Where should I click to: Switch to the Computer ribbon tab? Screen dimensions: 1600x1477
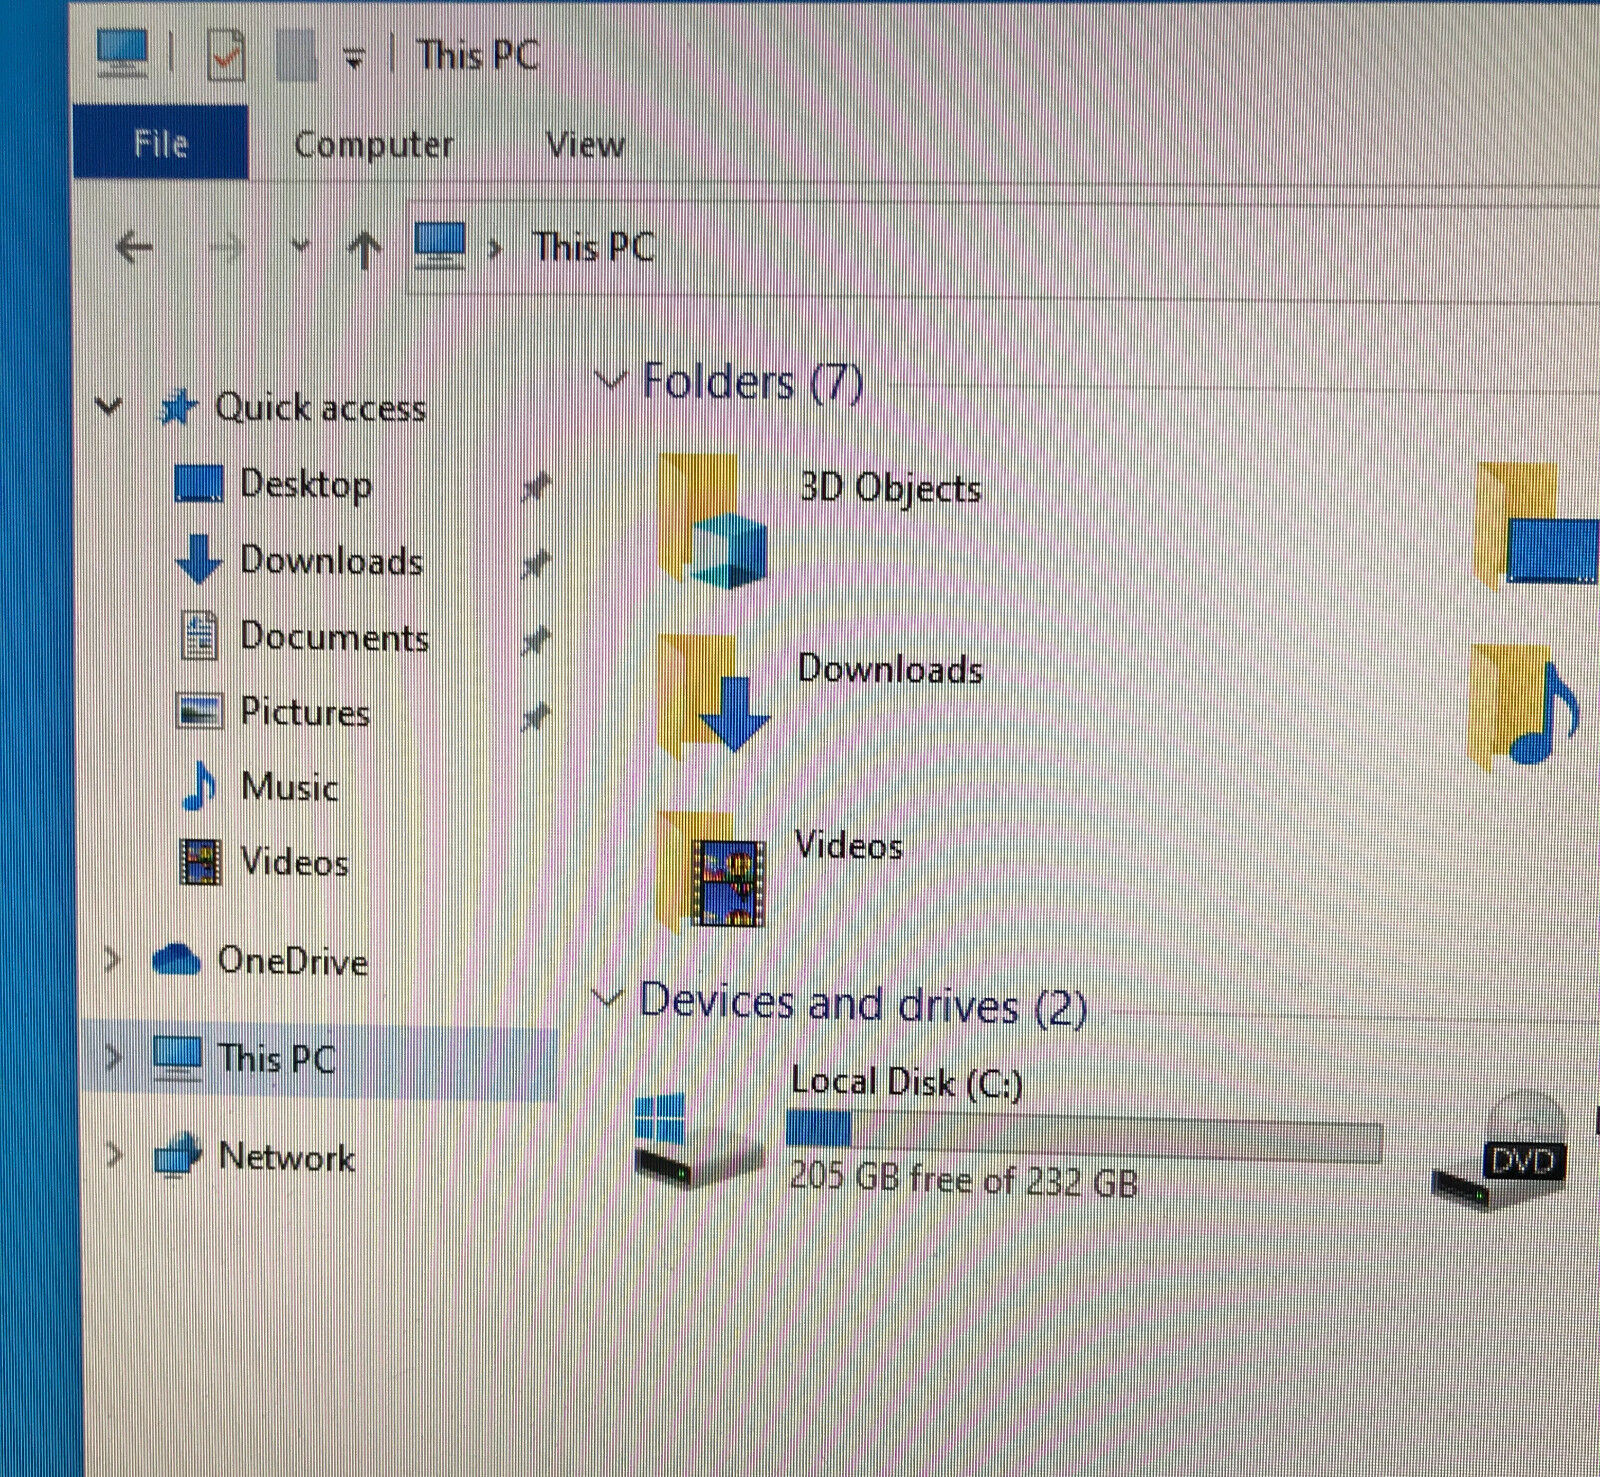click(x=373, y=145)
